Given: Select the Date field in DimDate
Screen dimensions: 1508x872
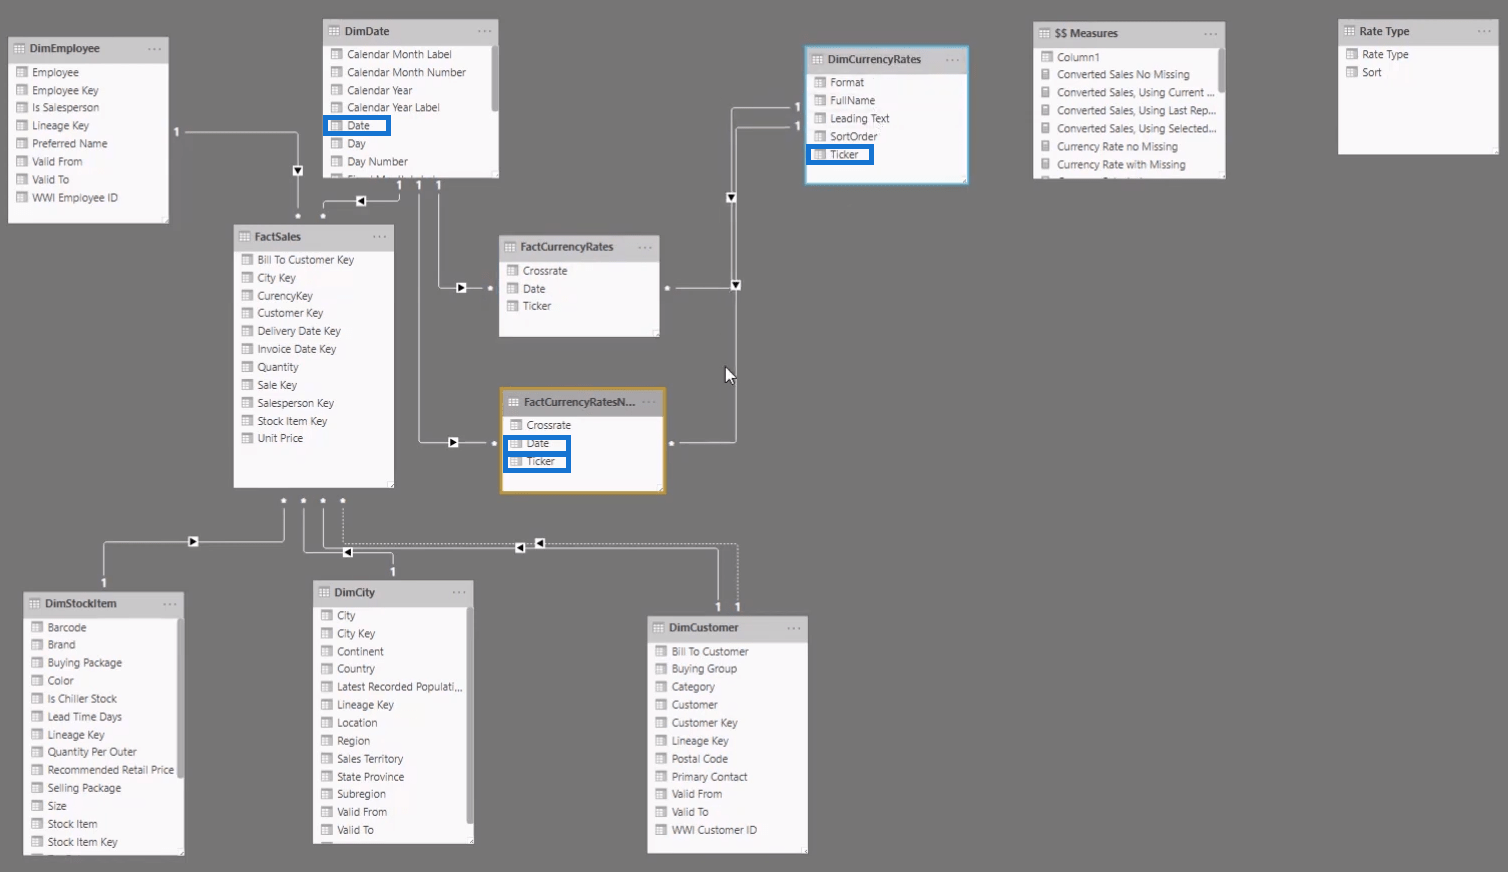Looking at the screenshot, I should (x=356, y=126).
